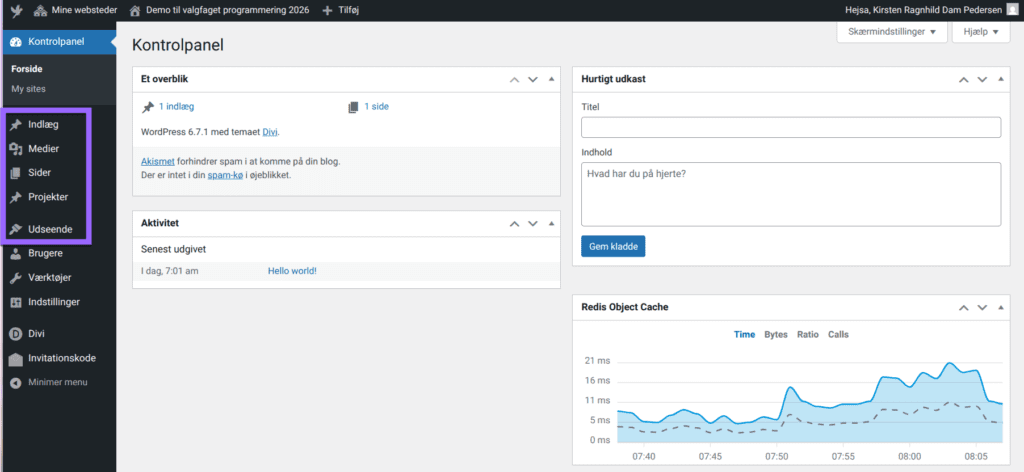The height and width of the screenshot is (472, 1024).
Task: Select the Udseende paintbrush icon
Action: pyautogui.click(x=15, y=230)
